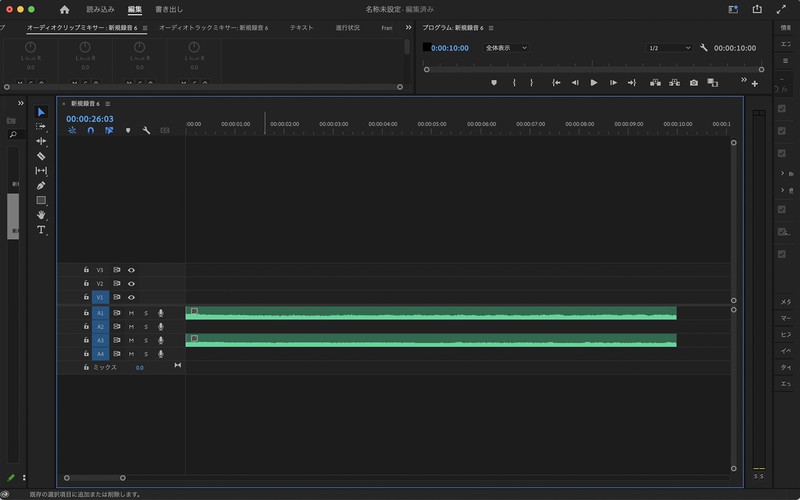800x500 pixels.
Task: Step forward one frame
Action: tap(613, 83)
